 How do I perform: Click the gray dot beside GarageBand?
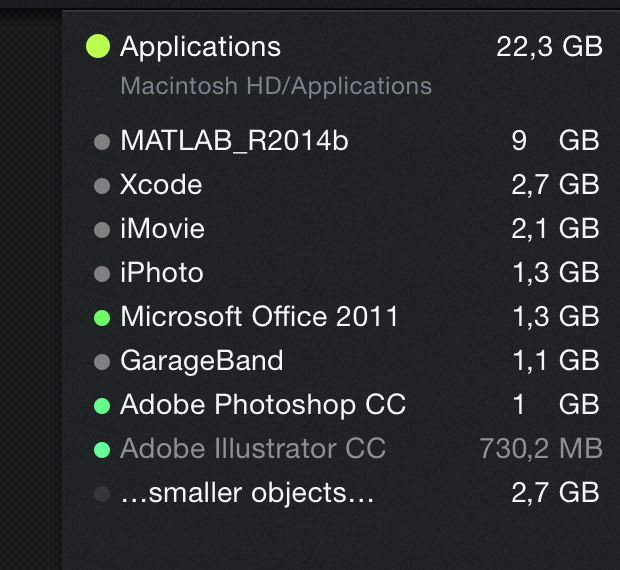102,362
